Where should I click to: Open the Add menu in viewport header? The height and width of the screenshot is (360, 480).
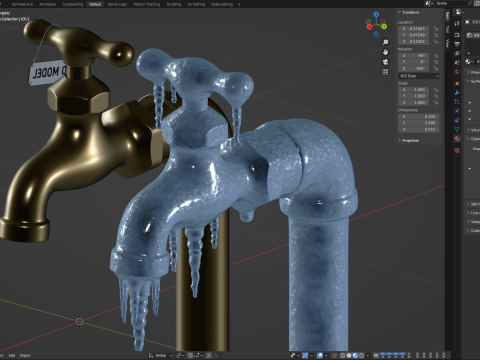[x=12, y=355]
